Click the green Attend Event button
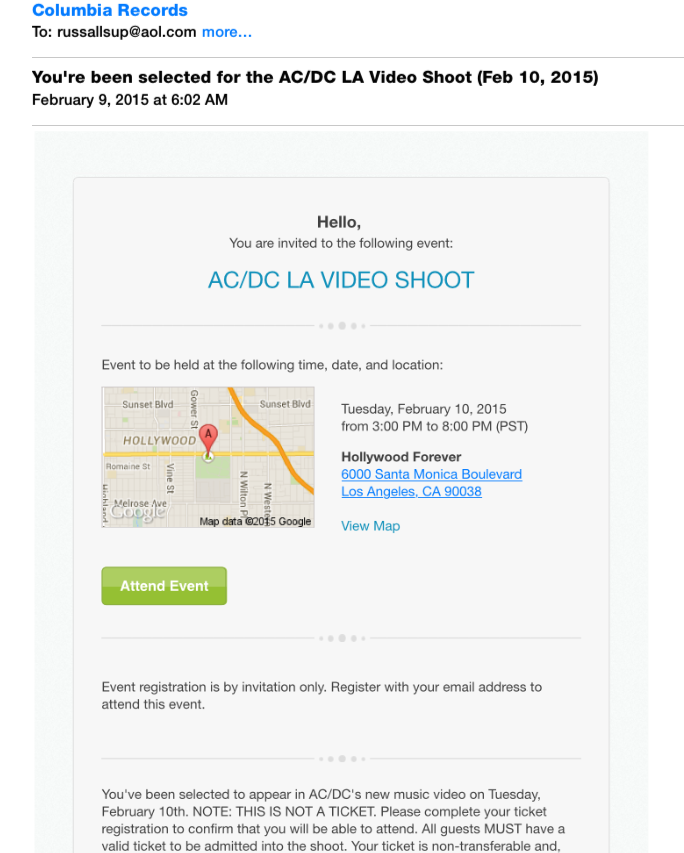Screen dimensions: 684x853 point(164,586)
